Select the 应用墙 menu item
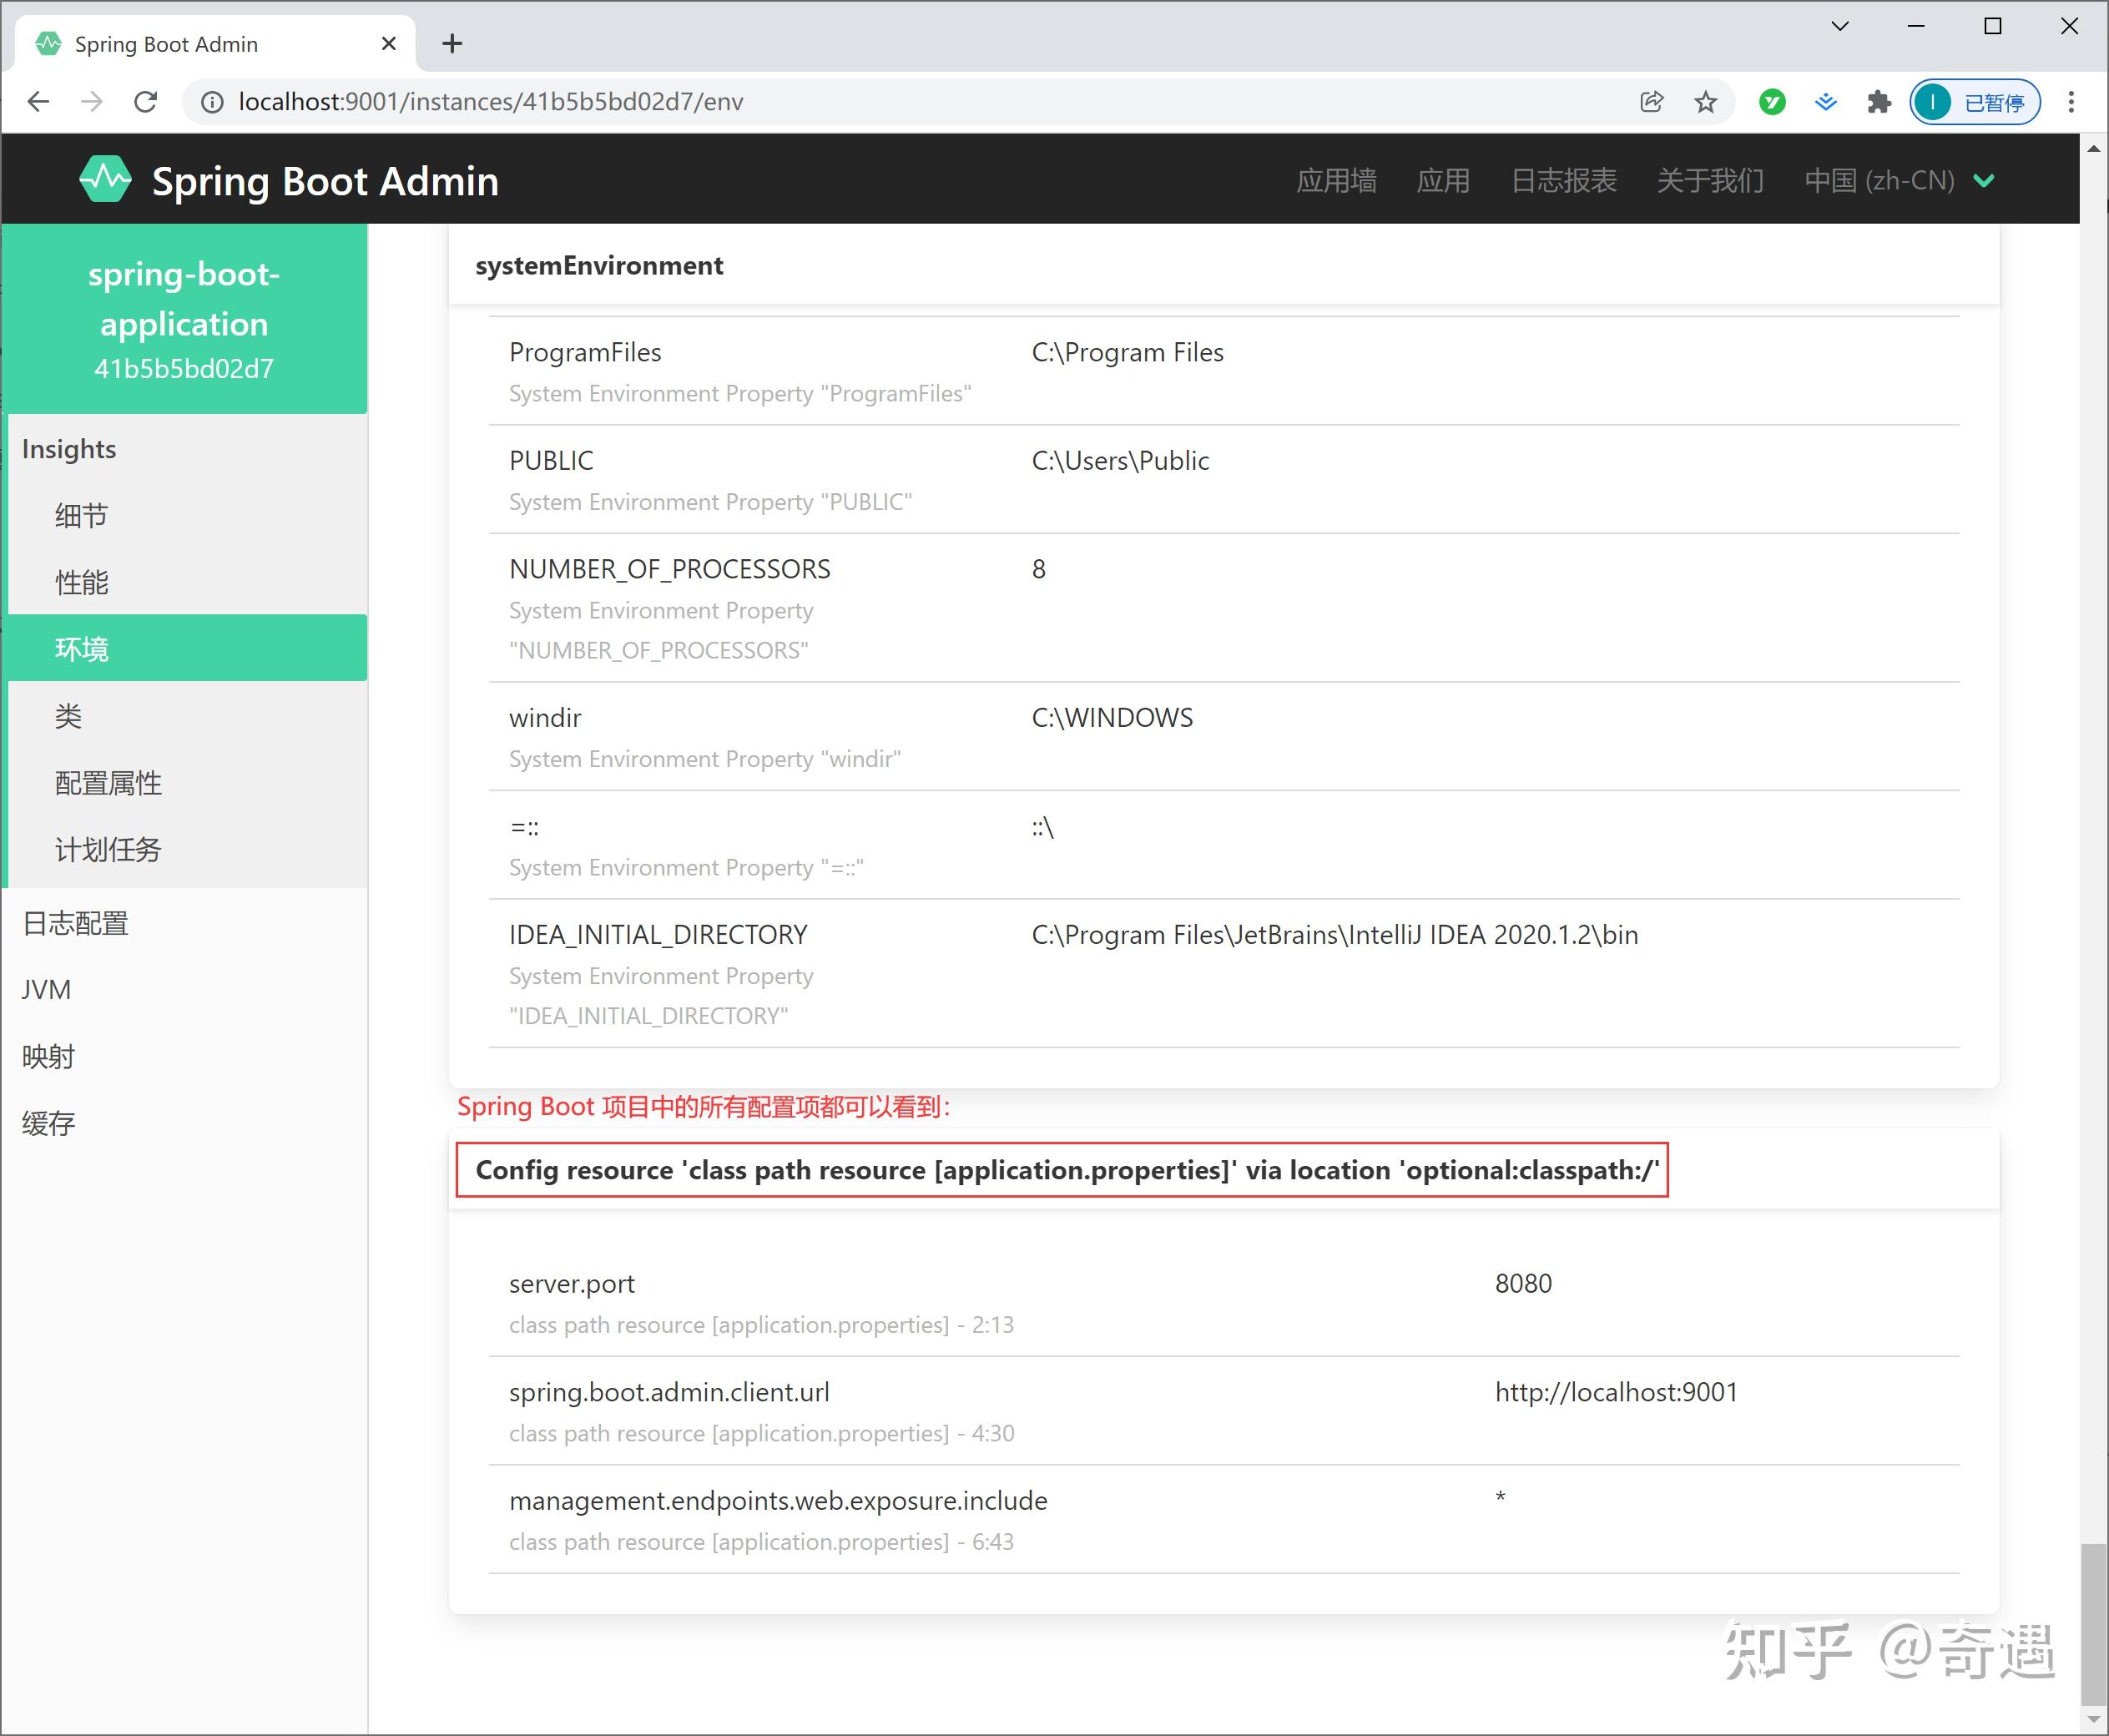2109x1736 pixels. coord(1337,180)
